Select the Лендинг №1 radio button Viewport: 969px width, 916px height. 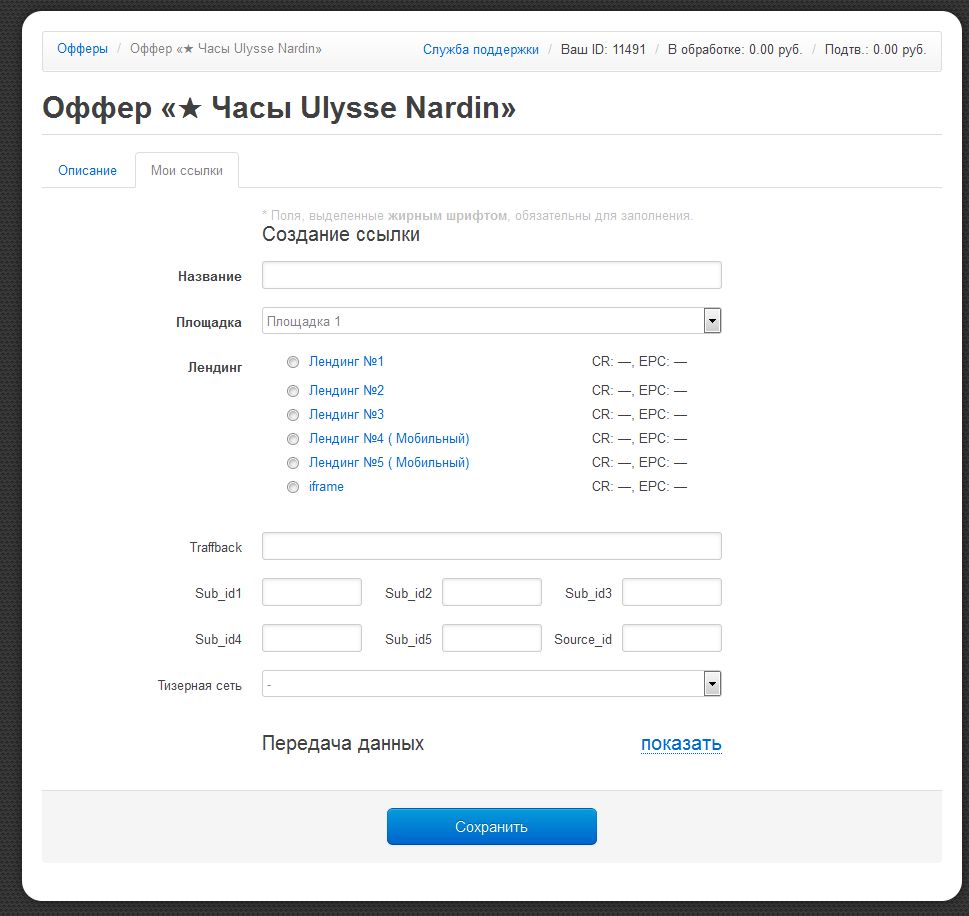293,362
